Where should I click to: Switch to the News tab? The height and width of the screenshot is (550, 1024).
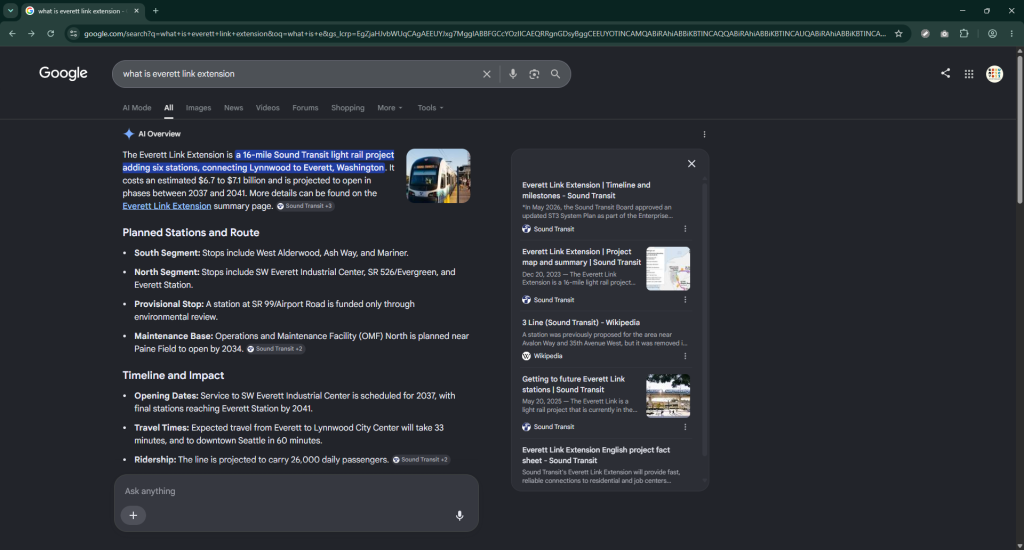(x=233, y=108)
